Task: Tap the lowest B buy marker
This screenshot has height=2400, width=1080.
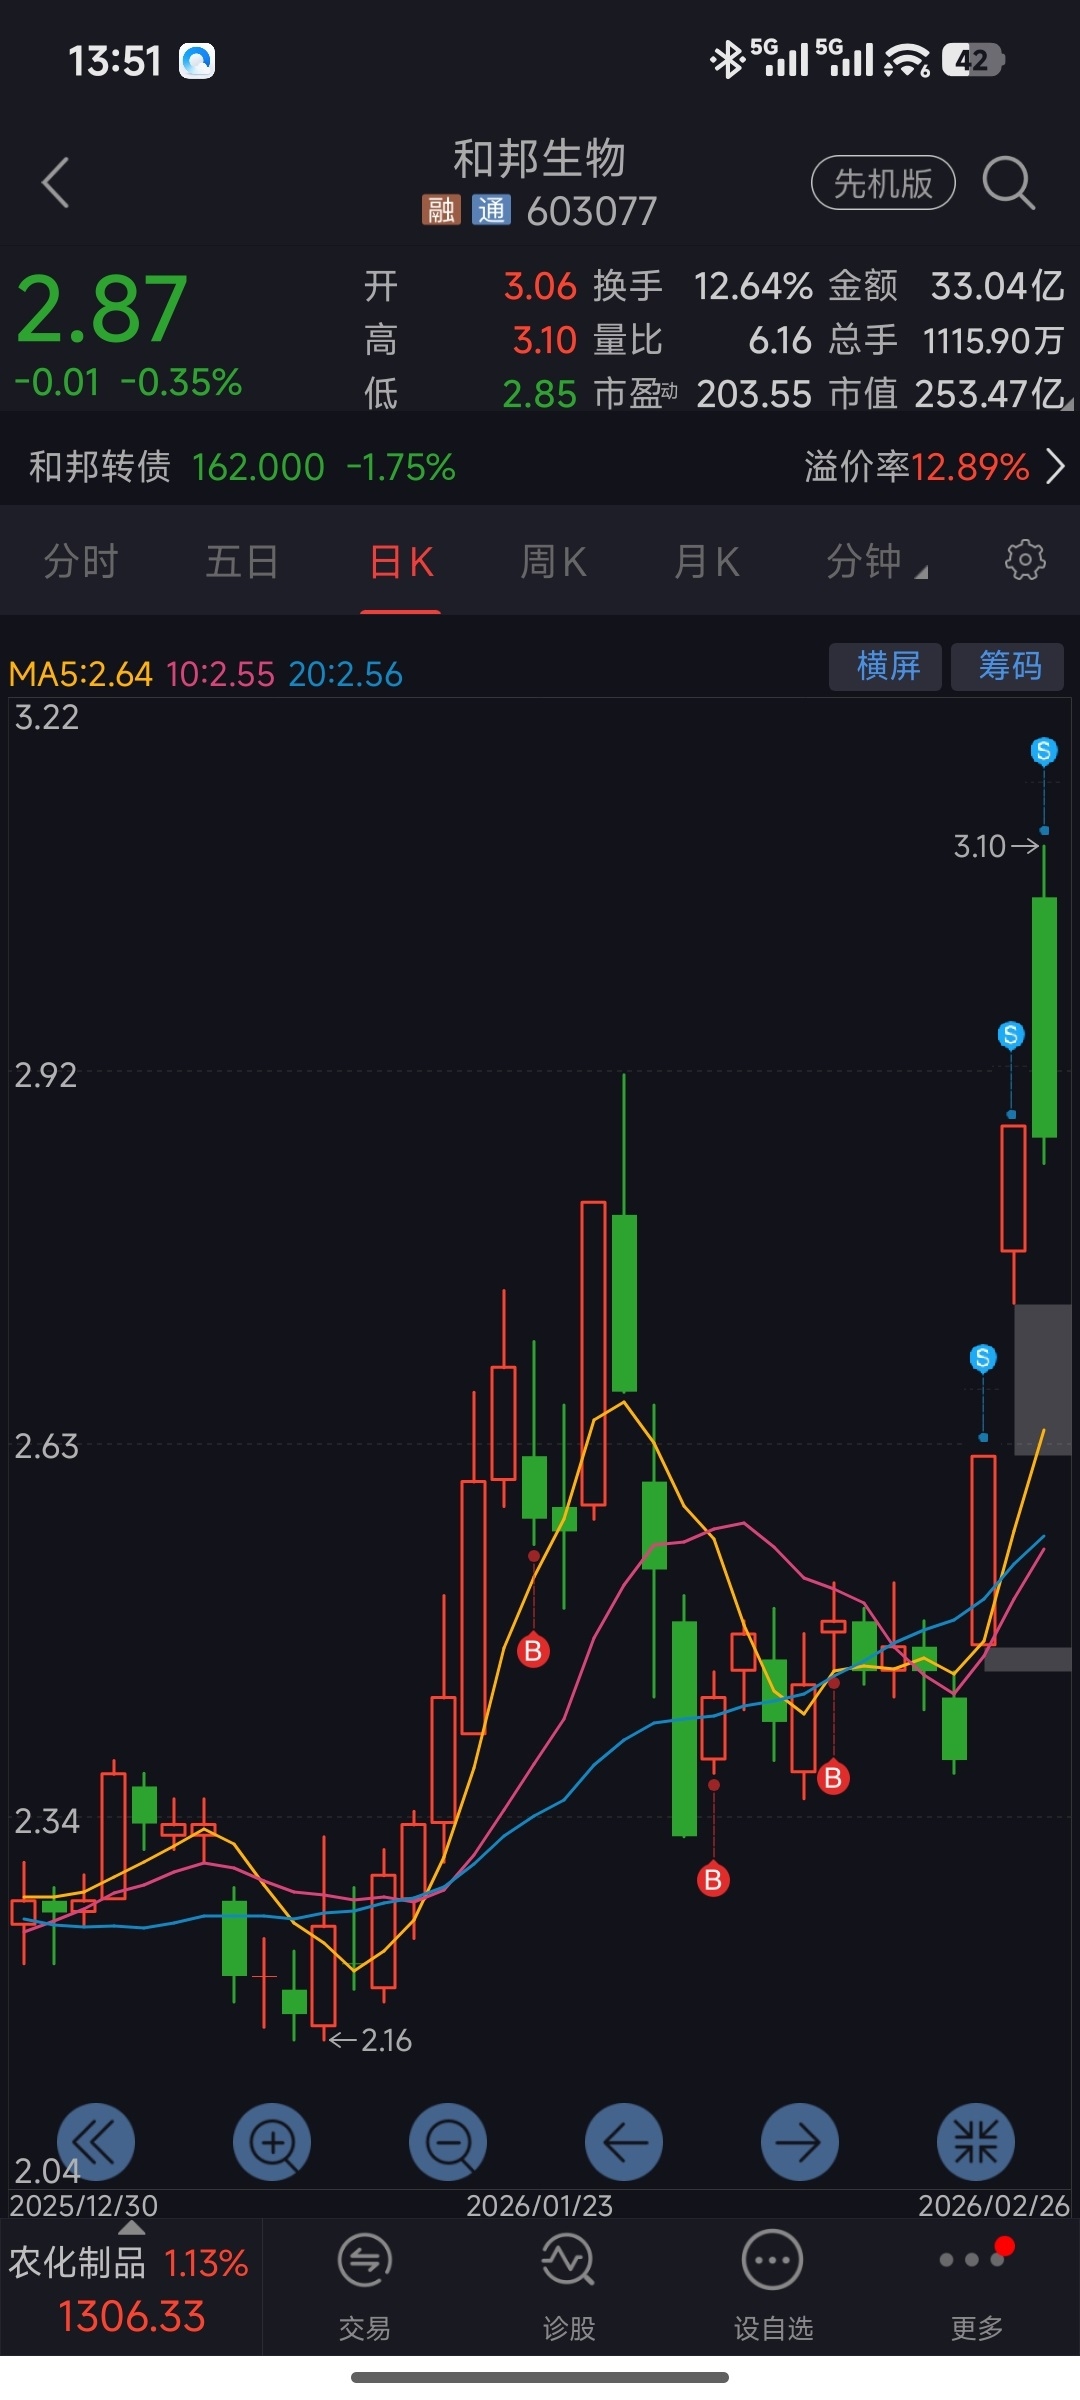Action: pos(713,1879)
